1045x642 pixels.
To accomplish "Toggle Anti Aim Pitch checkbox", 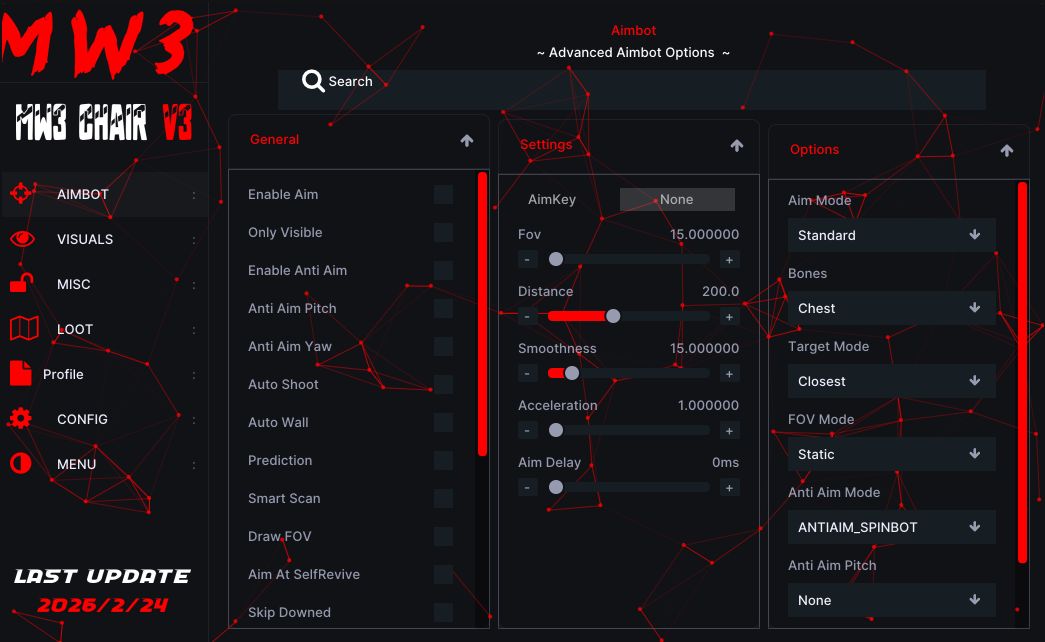I will [x=443, y=308].
